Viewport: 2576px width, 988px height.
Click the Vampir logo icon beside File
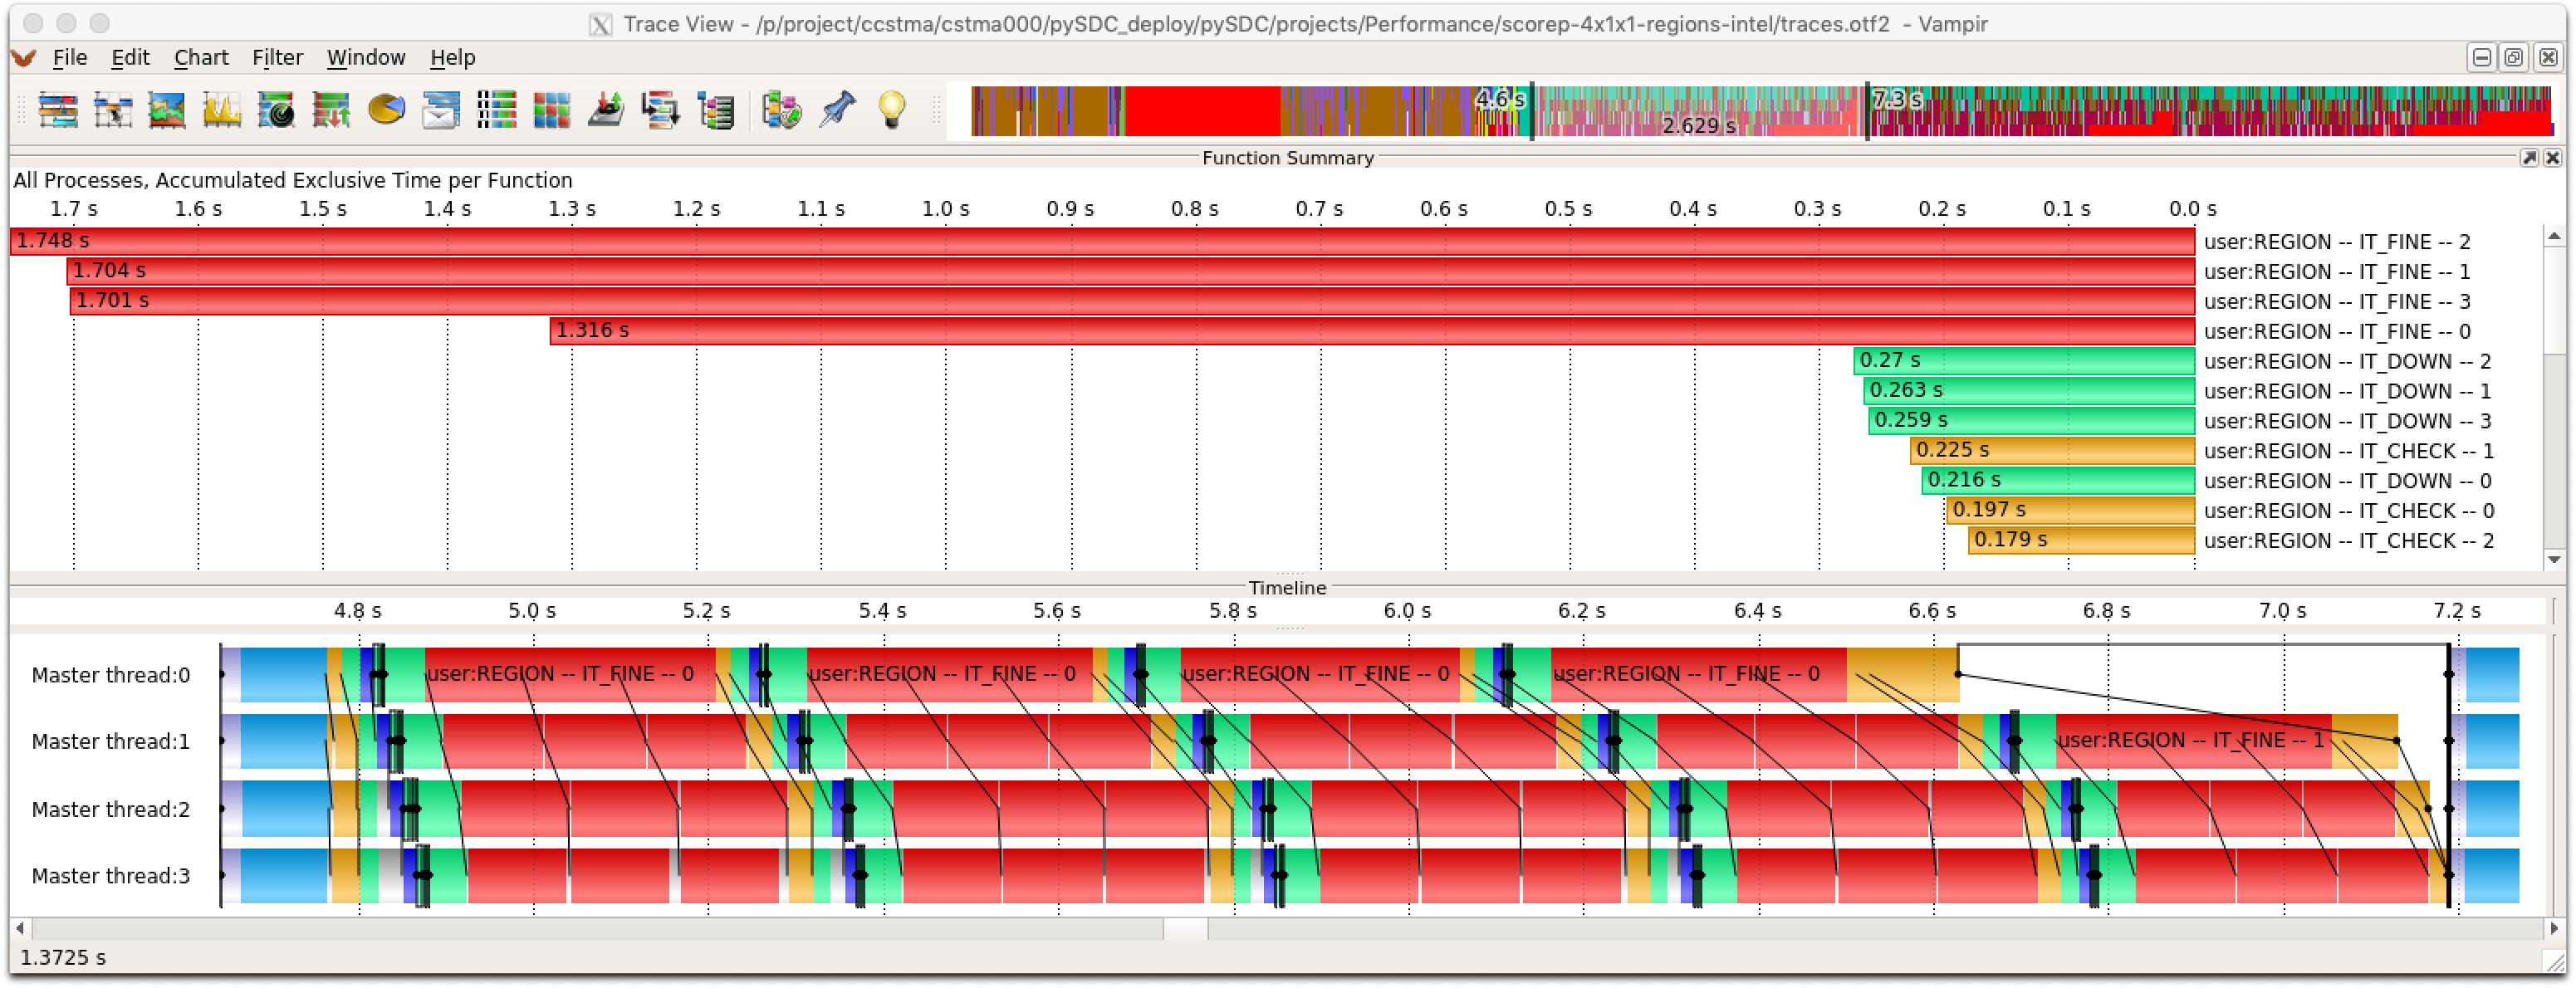pos(24,58)
